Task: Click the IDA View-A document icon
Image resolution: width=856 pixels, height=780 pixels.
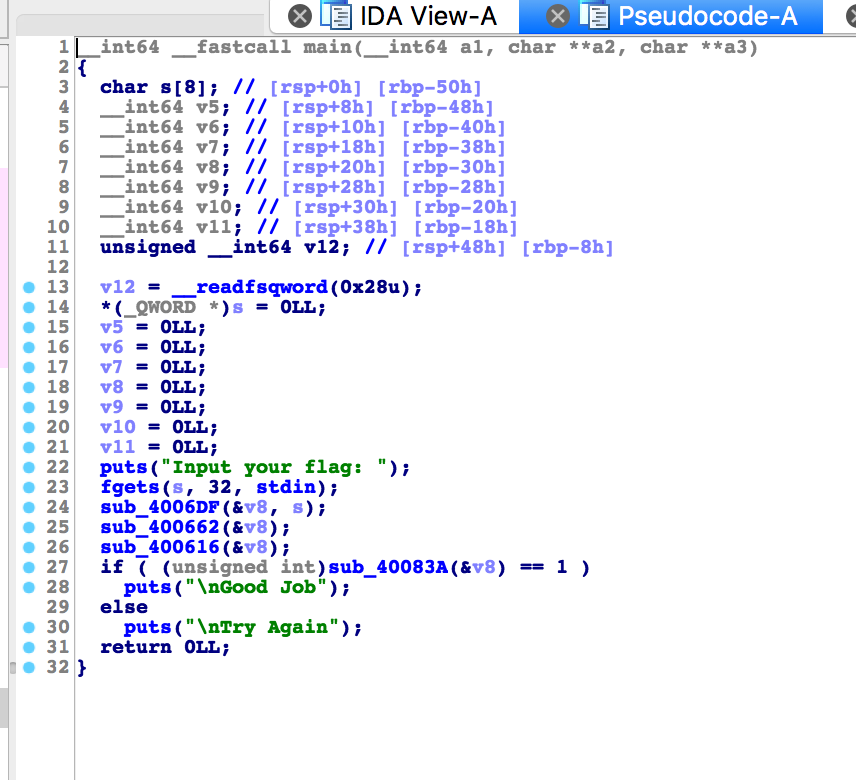Action: pos(336,15)
